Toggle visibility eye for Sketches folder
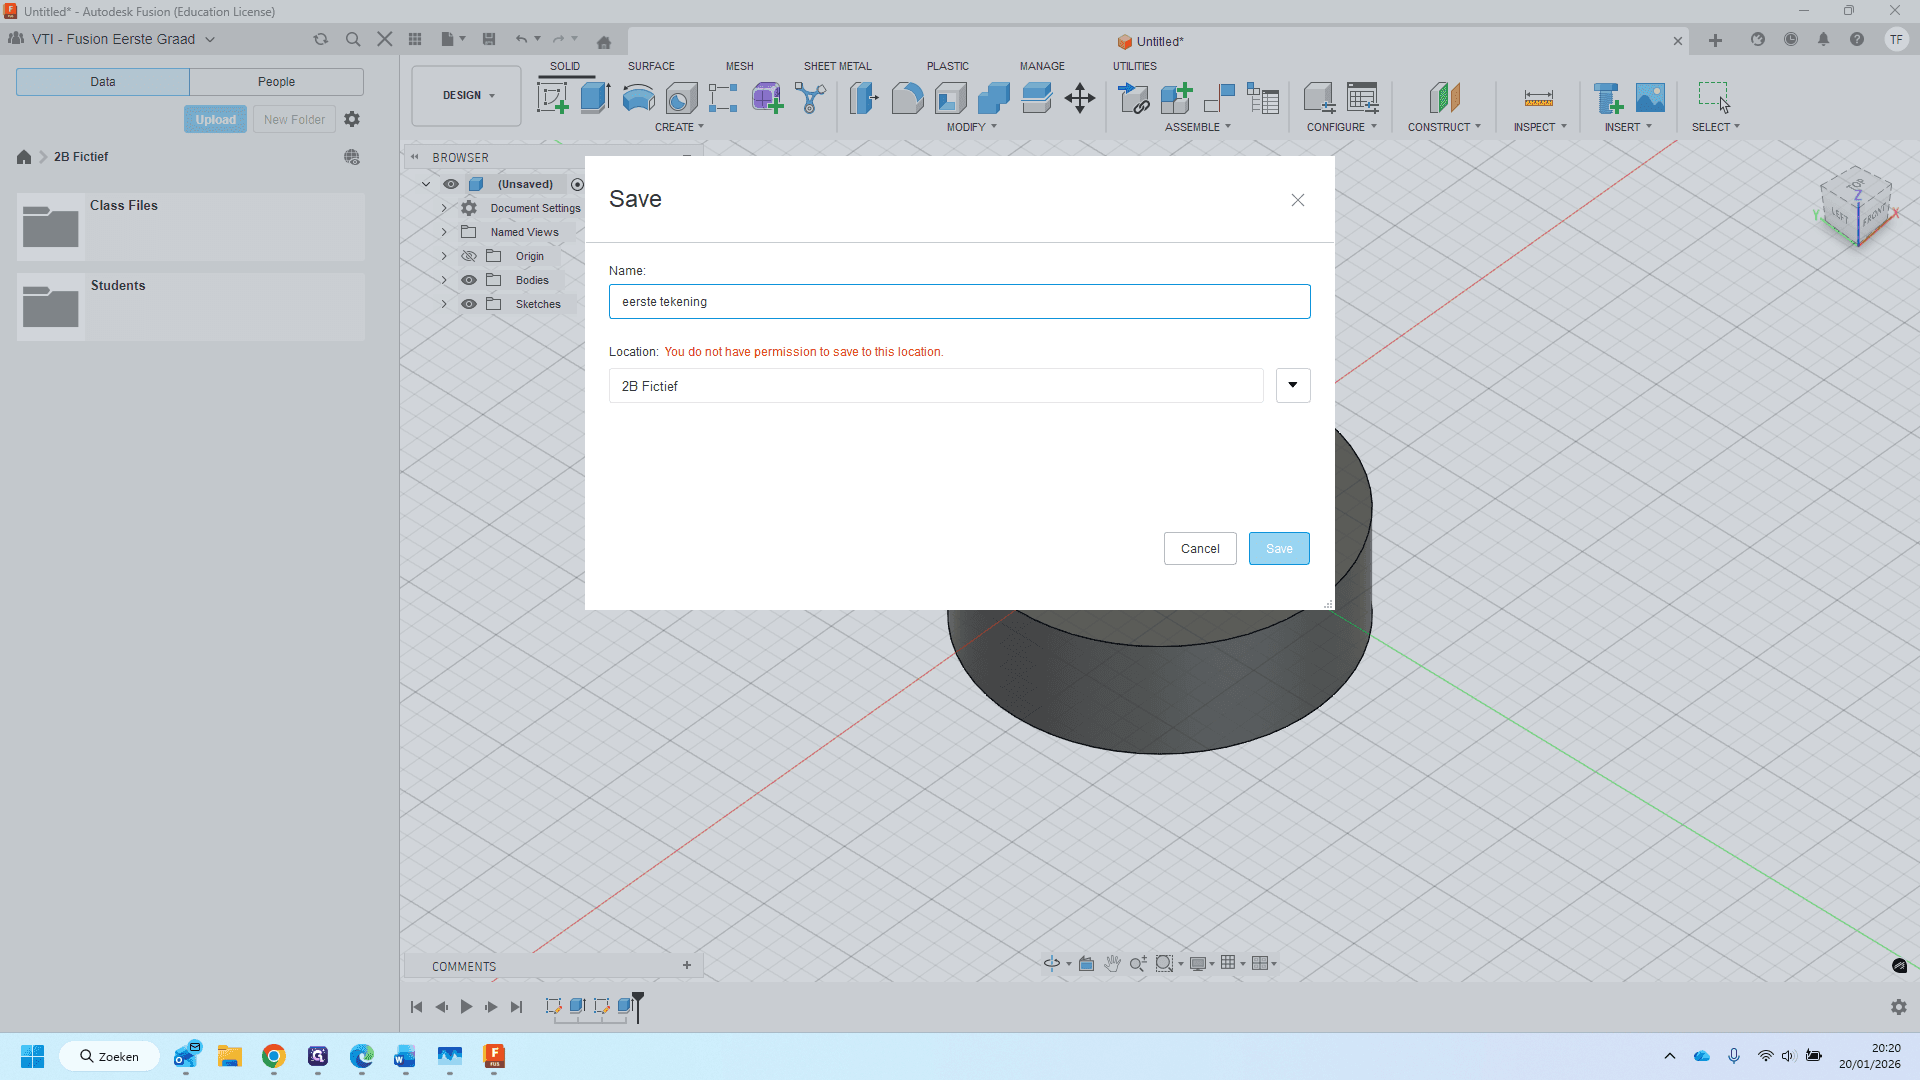 pos(468,304)
